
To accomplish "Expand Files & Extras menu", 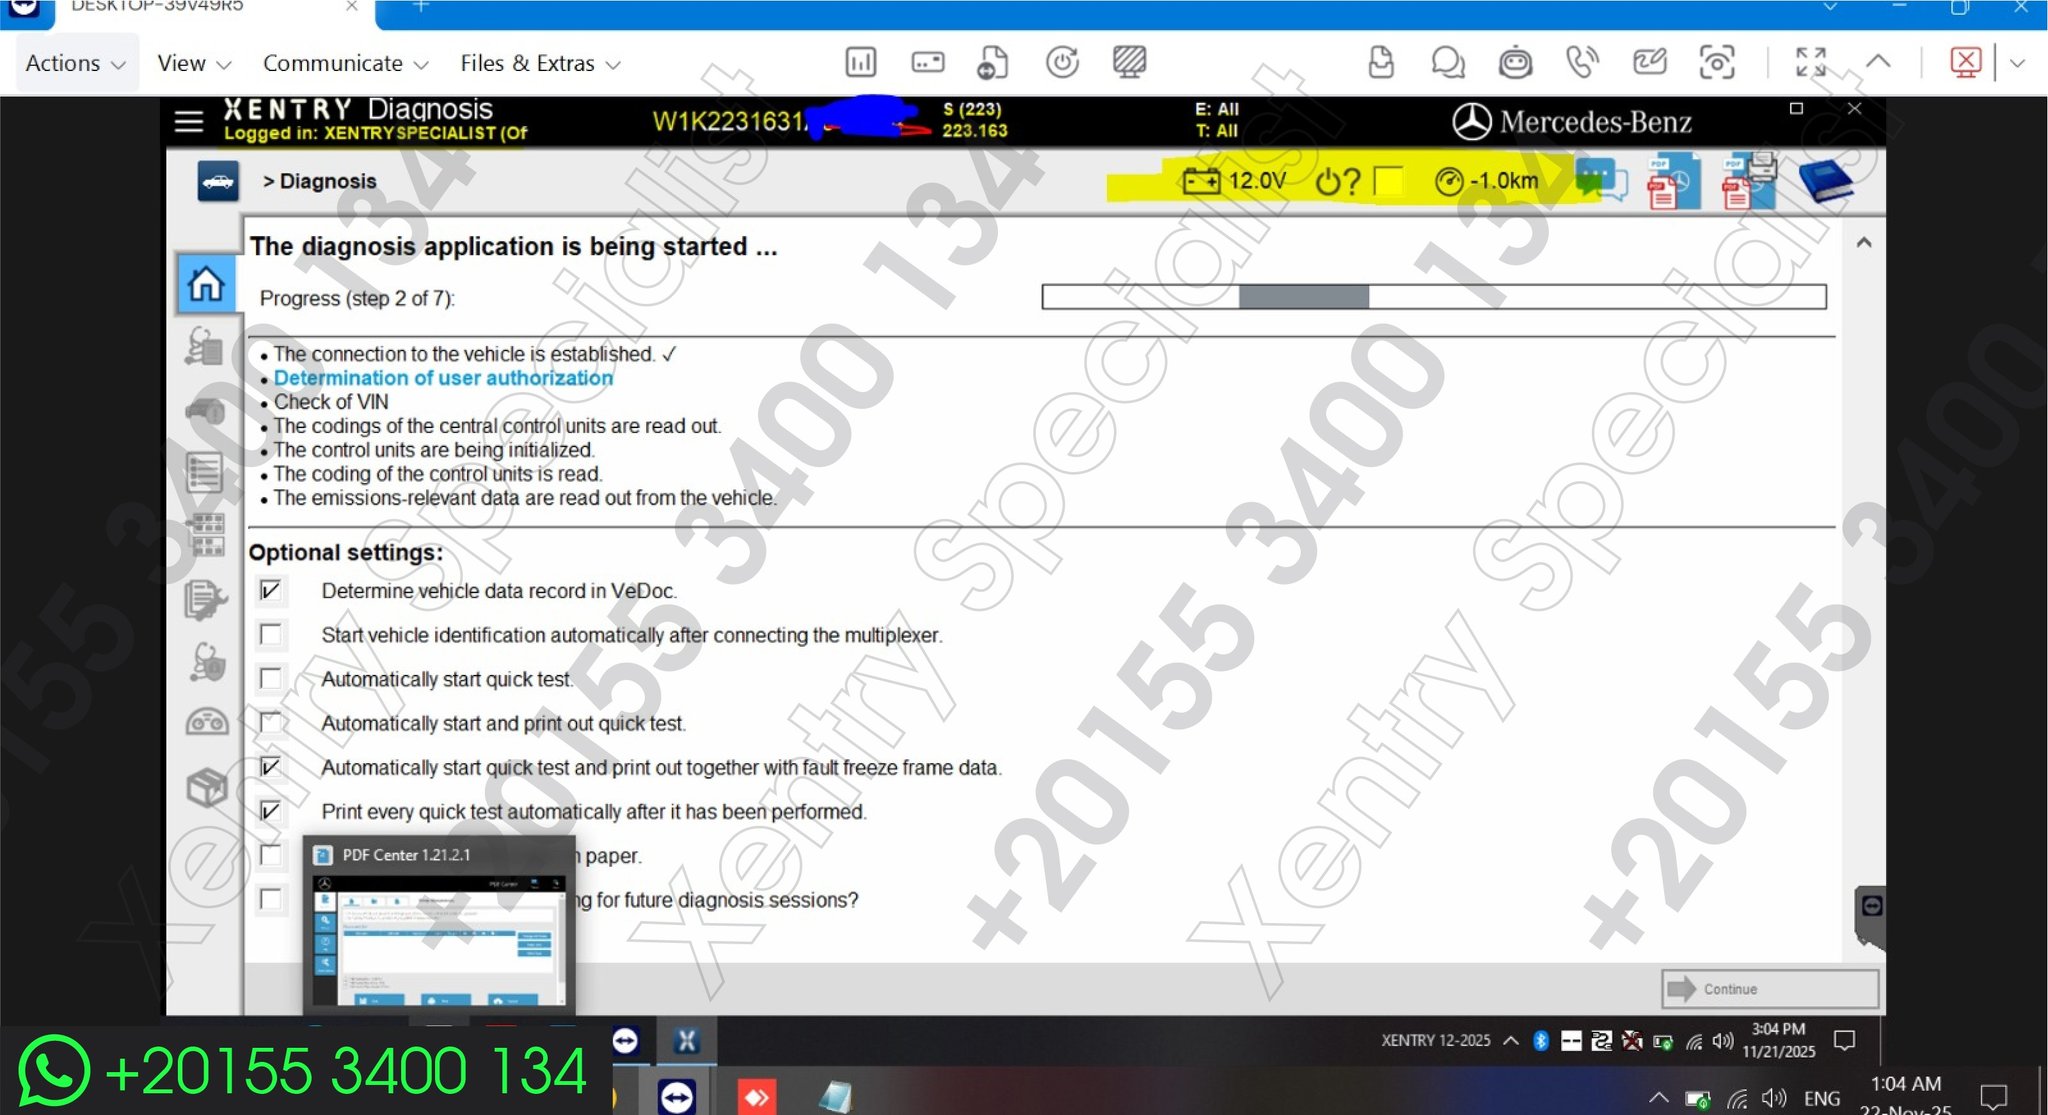I will click(x=540, y=63).
